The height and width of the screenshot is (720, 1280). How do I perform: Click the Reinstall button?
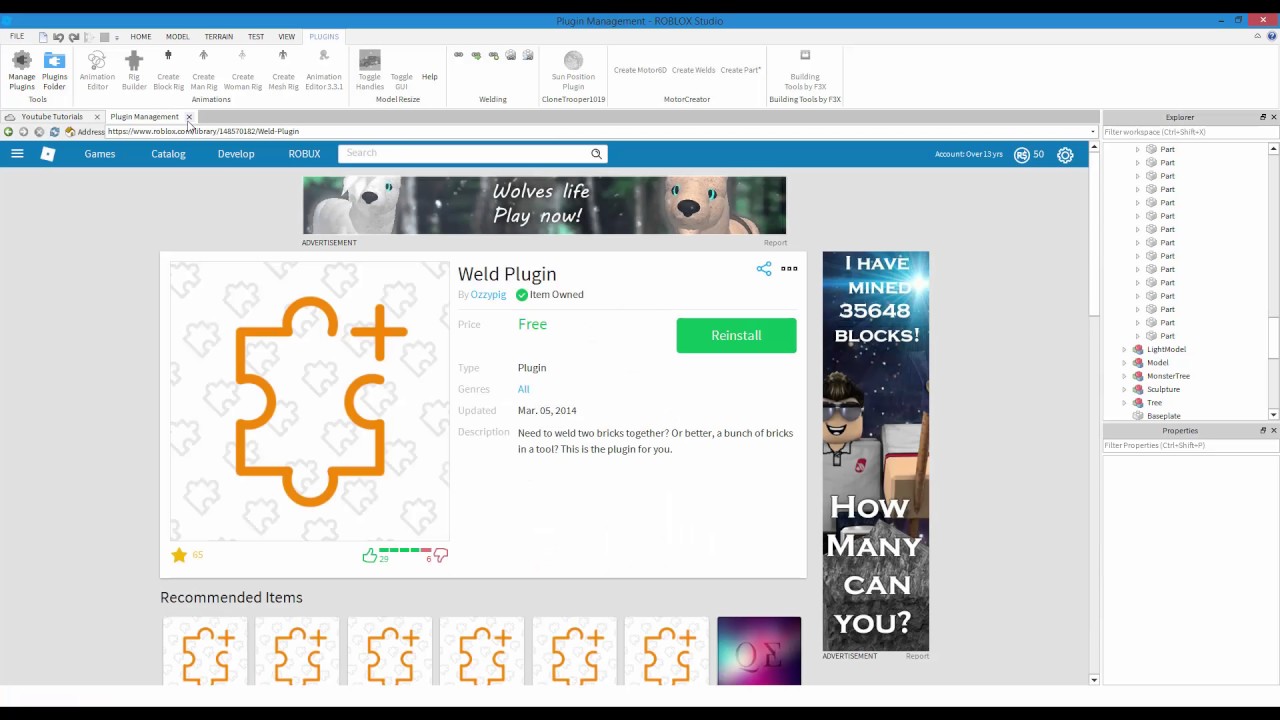[x=736, y=336]
